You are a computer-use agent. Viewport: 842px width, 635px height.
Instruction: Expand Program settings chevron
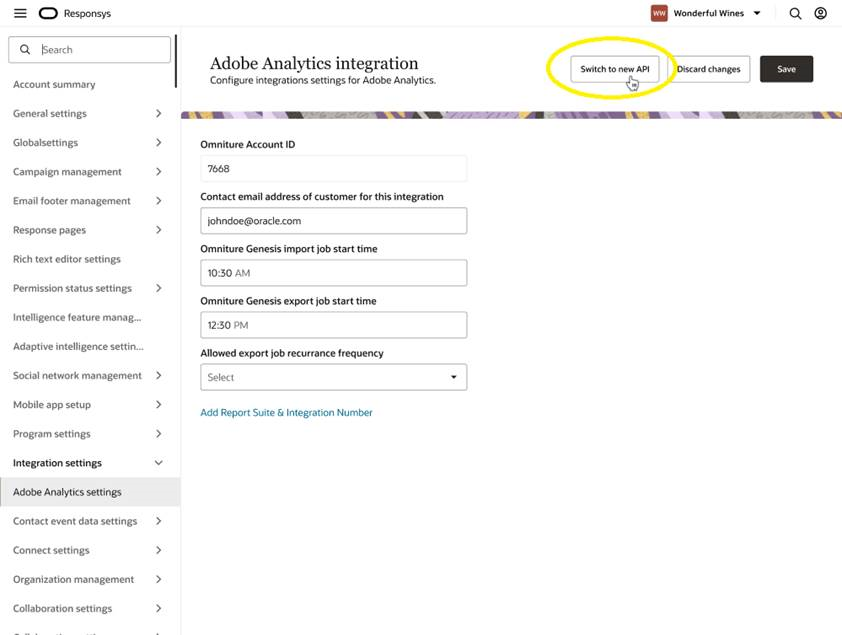coord(158,434)
